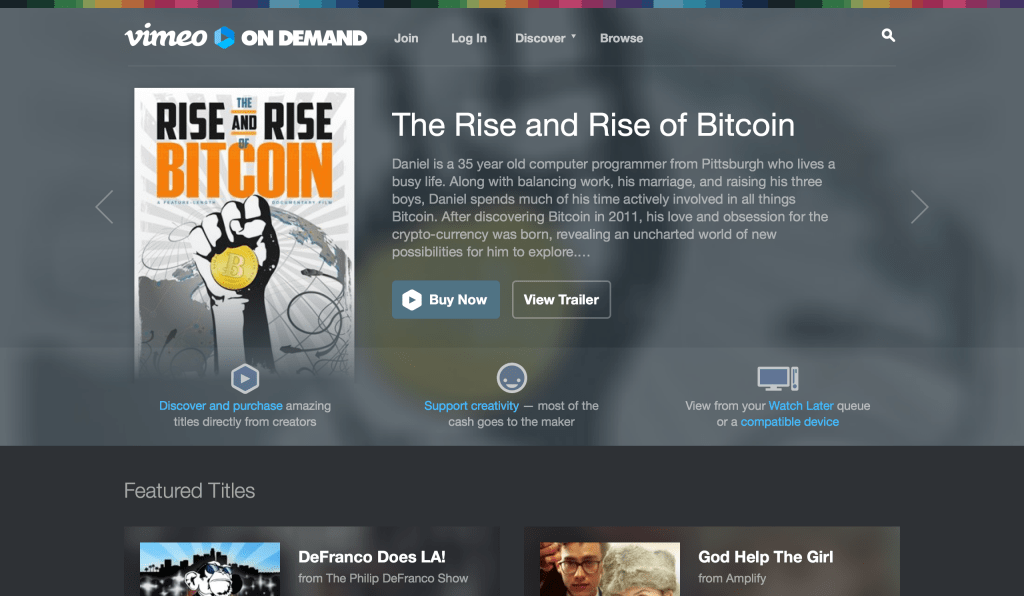This screenshot has width=1024, height=596.
Task: Click the monitor device icon
Action: point(777,378)
